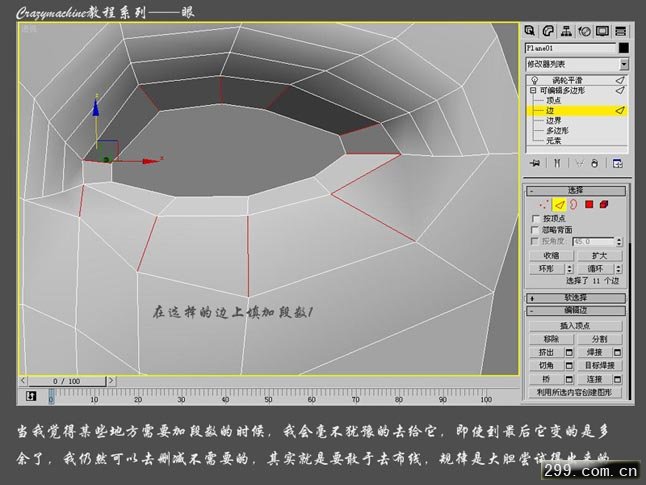The height and width of the screenshot is (485, 646).
Task: Toggle 按角度 checkbox
Action: pos(535,241)
